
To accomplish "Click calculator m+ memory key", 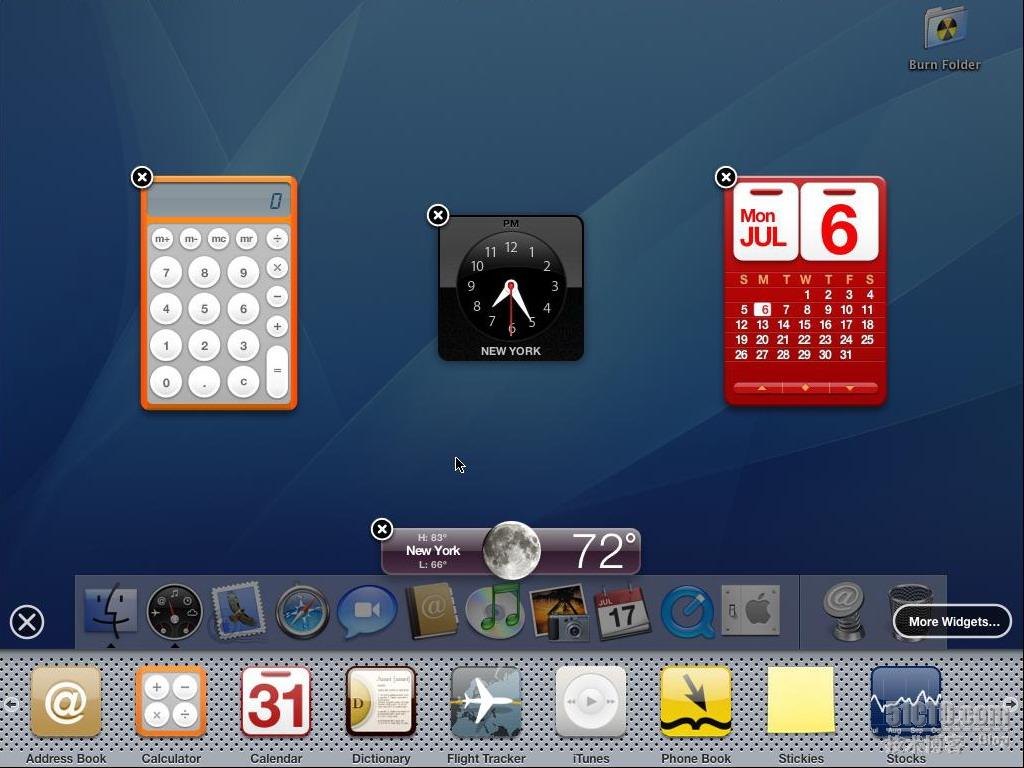I will tap(163, 239).
